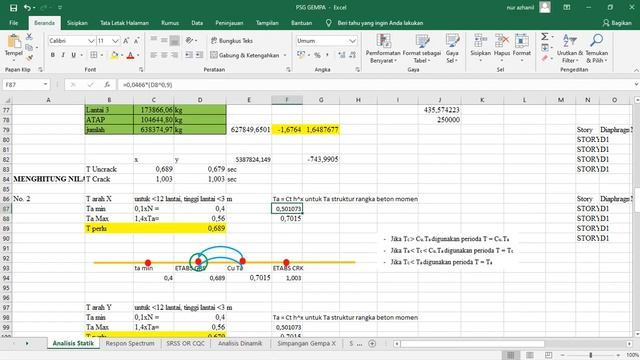Apply accounting number format
Image resolution: width=640 pixels, height=360 pixels.
pos(301,55)
